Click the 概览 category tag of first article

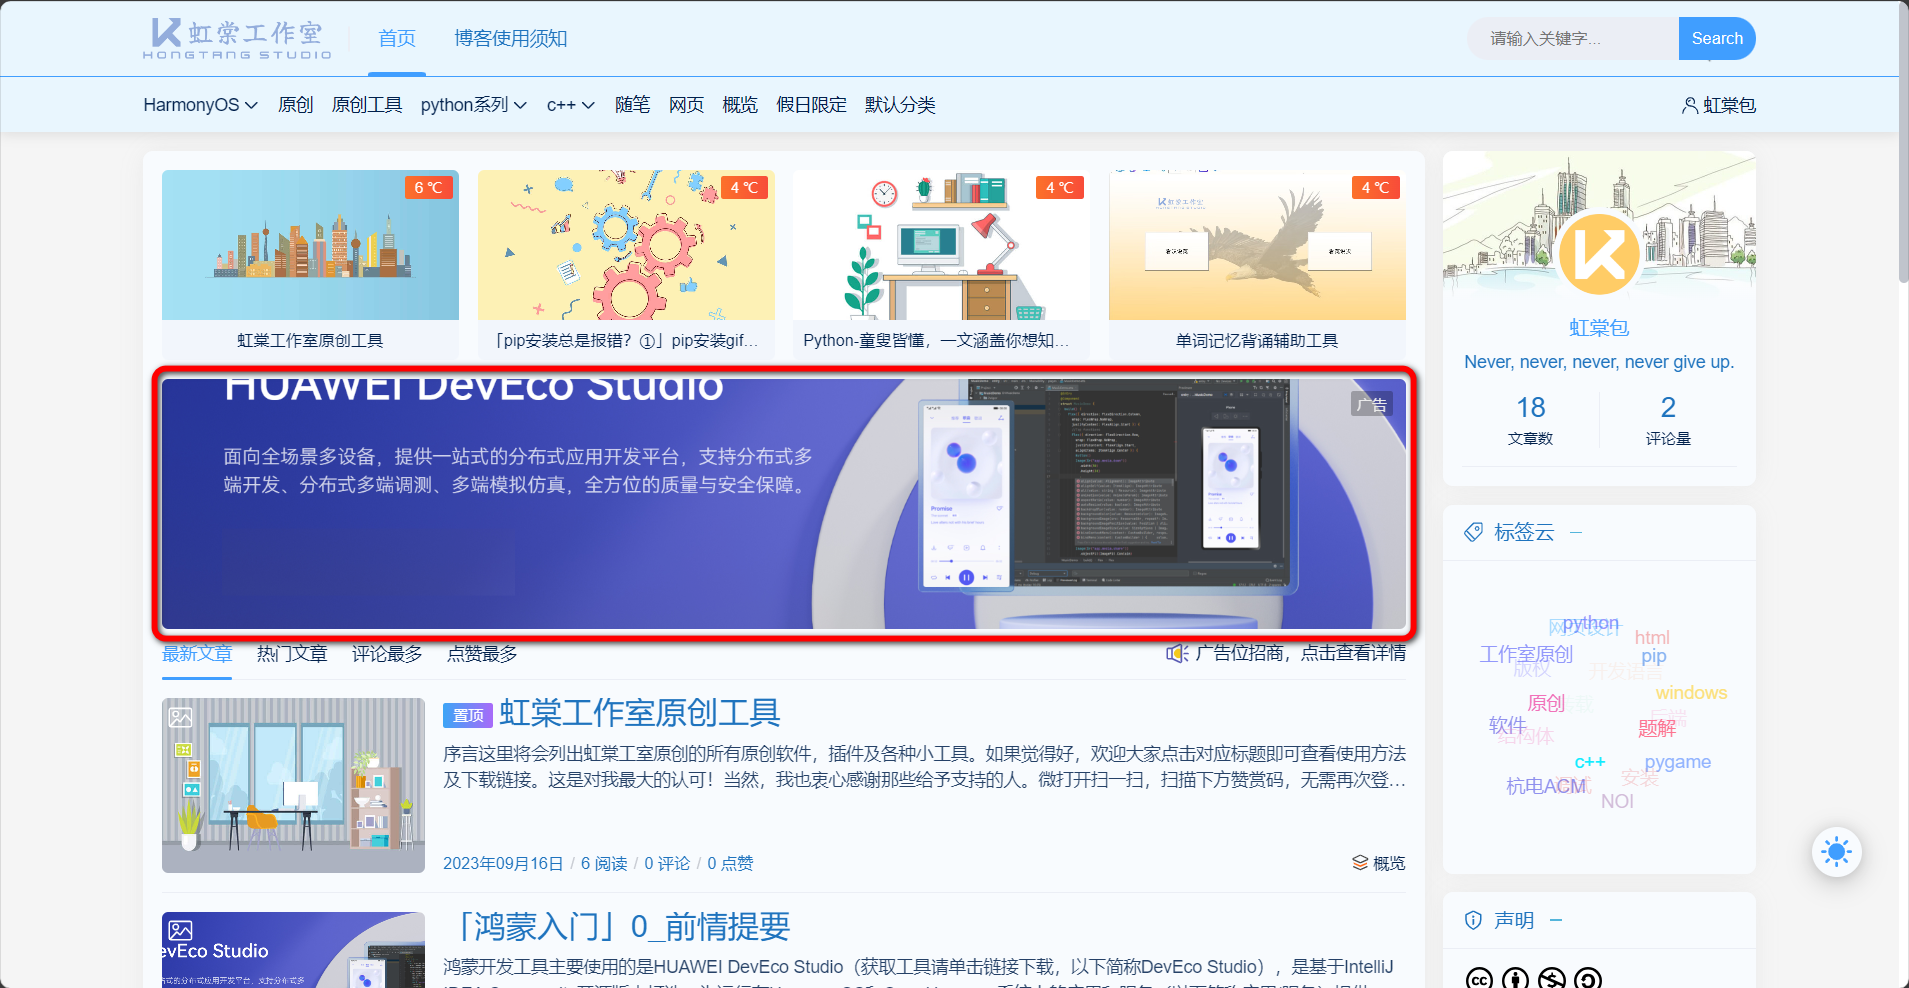1389,863
